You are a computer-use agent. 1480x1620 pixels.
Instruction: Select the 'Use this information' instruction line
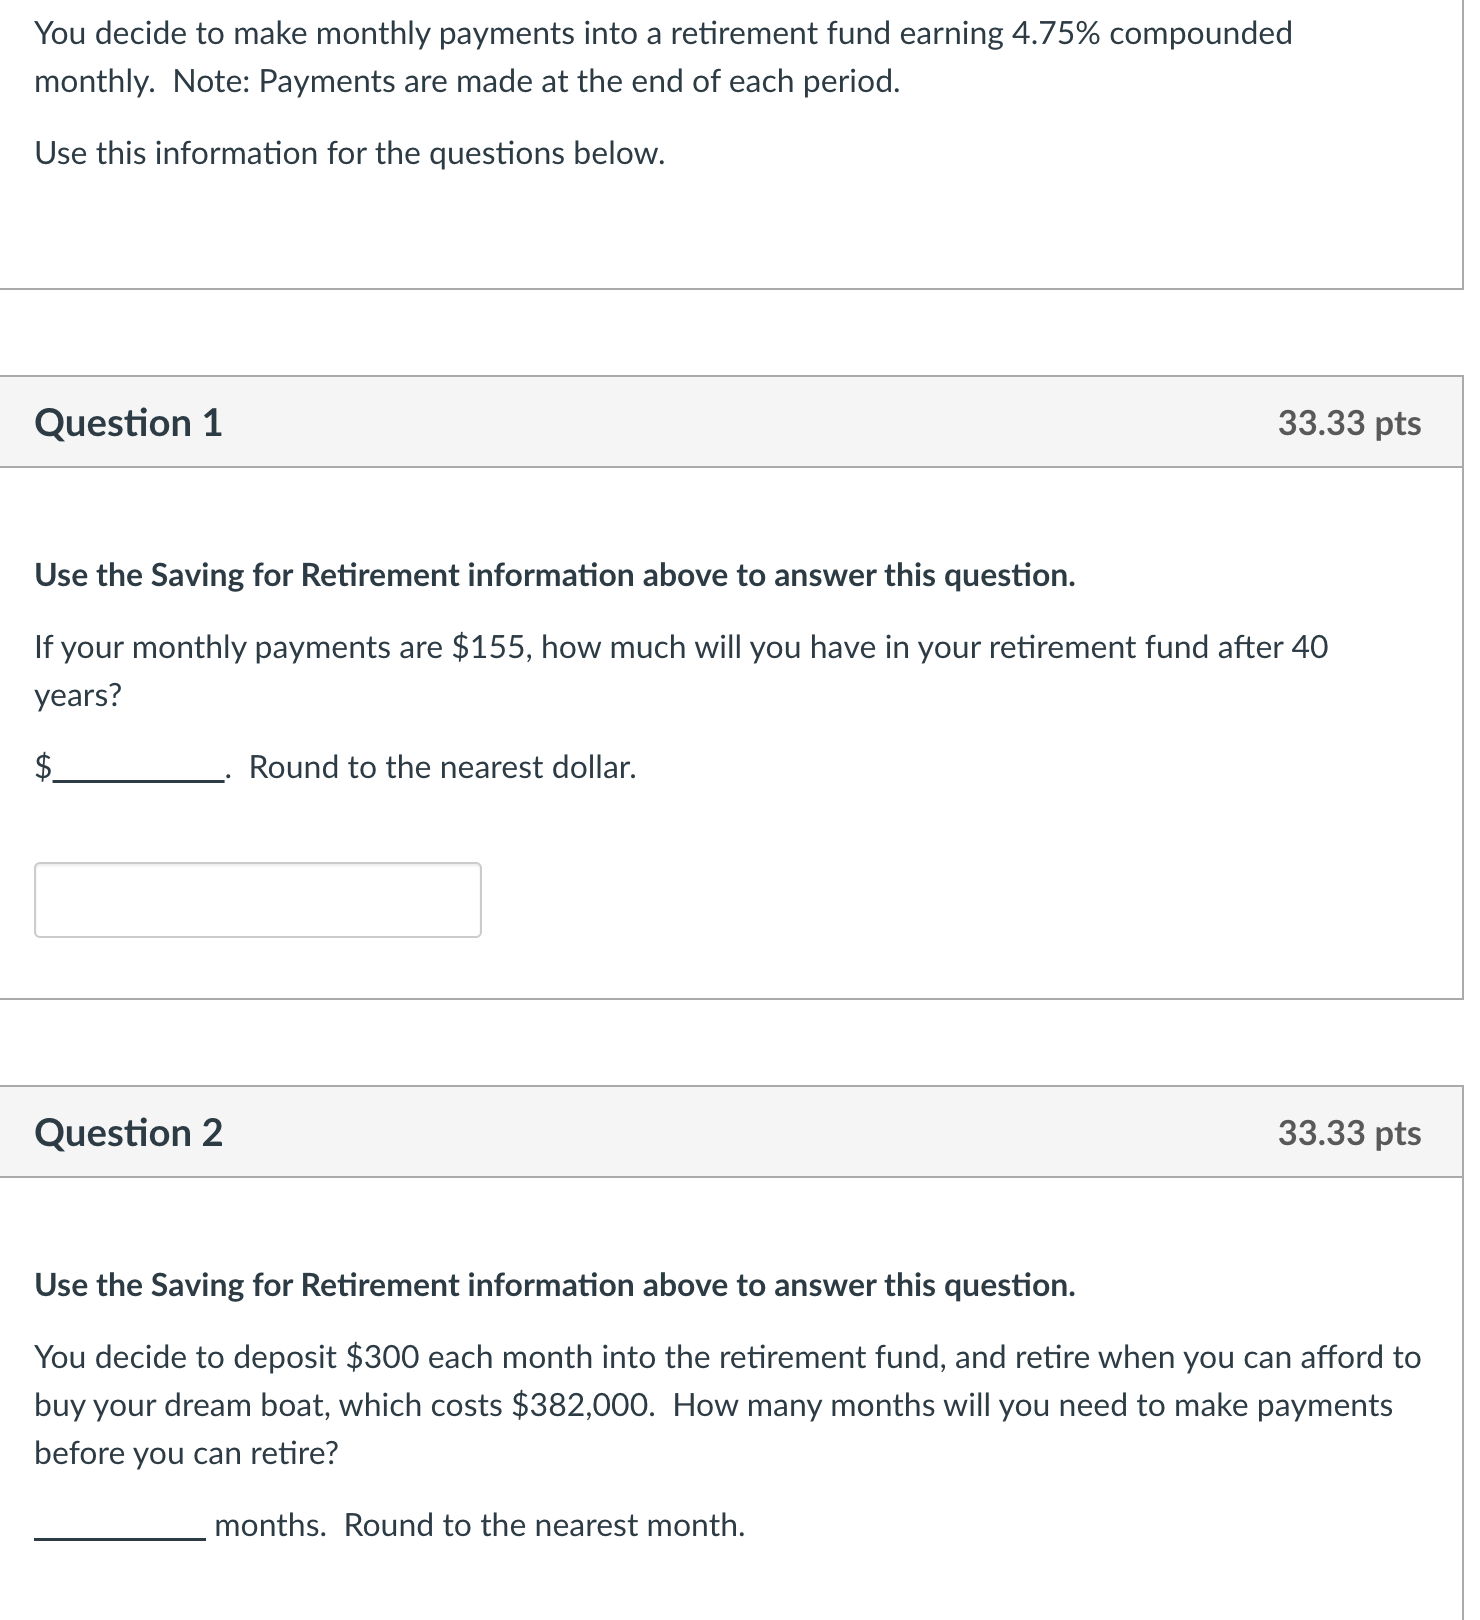348,153
